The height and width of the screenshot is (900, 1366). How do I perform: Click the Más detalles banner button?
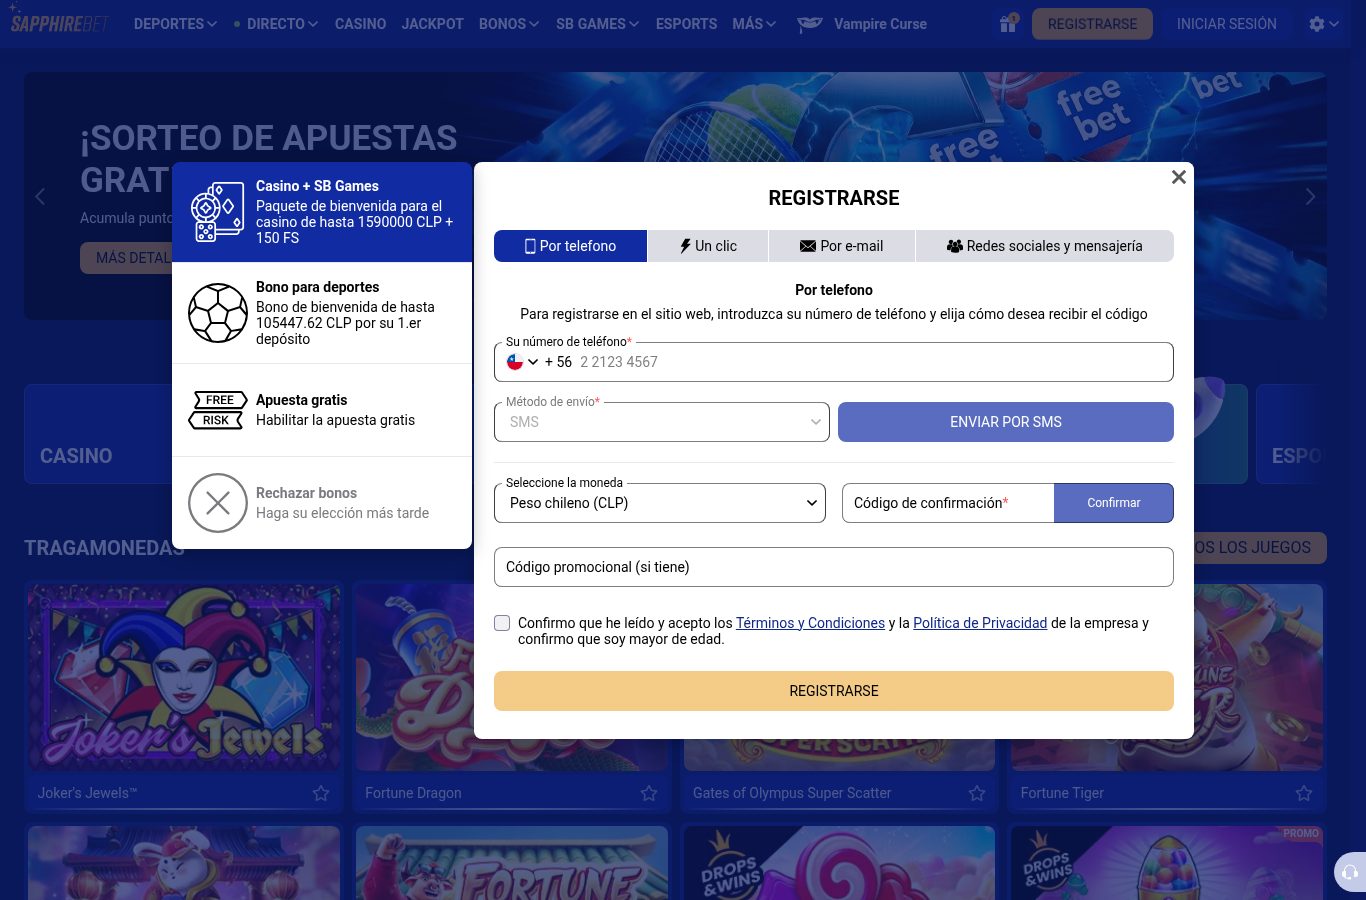(x=126, y=258)
